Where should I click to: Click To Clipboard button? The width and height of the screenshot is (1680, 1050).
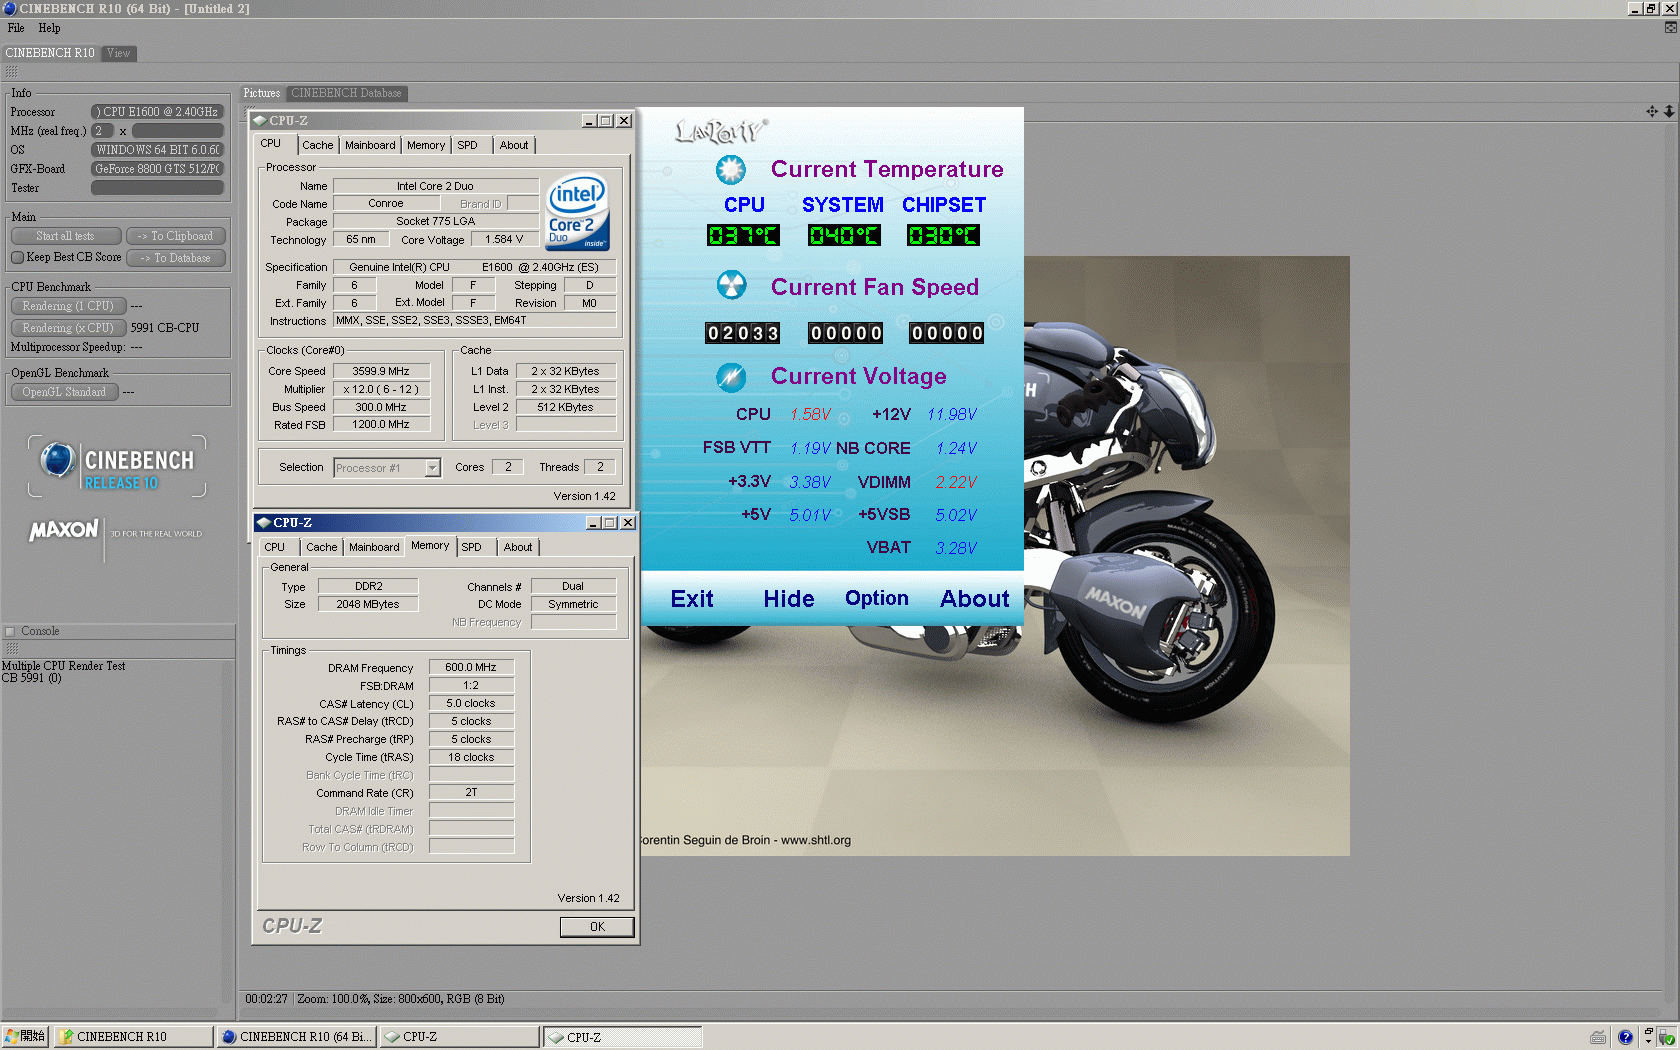coord(176,236)
